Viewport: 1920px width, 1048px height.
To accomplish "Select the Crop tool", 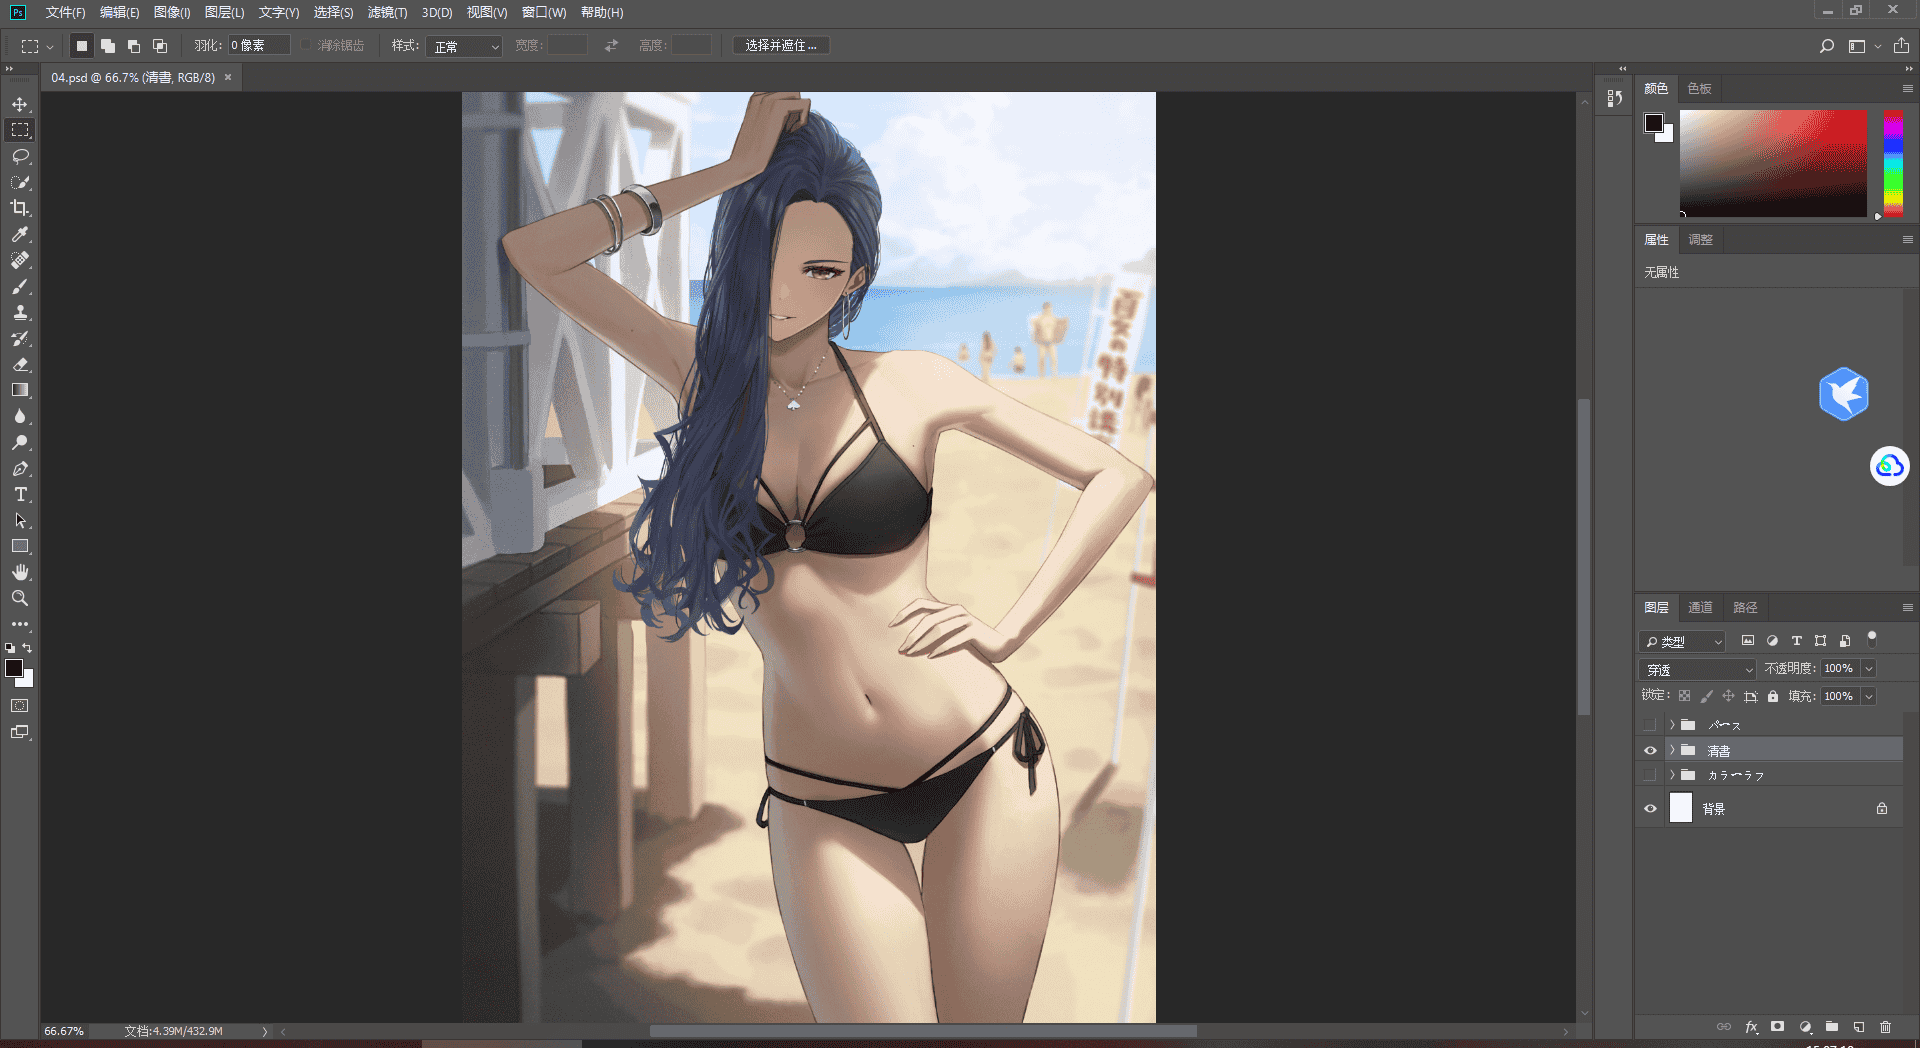I will click(x=20, y=208).
